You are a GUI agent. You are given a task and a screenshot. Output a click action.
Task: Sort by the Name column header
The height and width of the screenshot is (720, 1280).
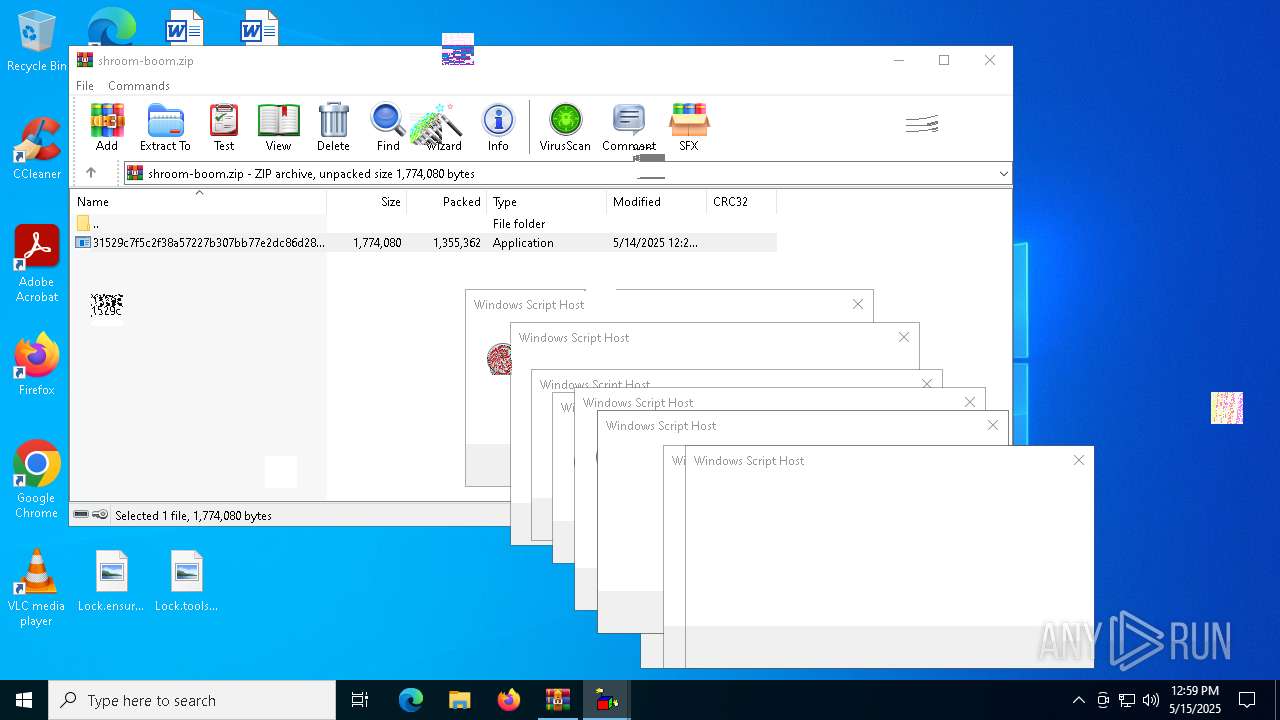[199, 202]
